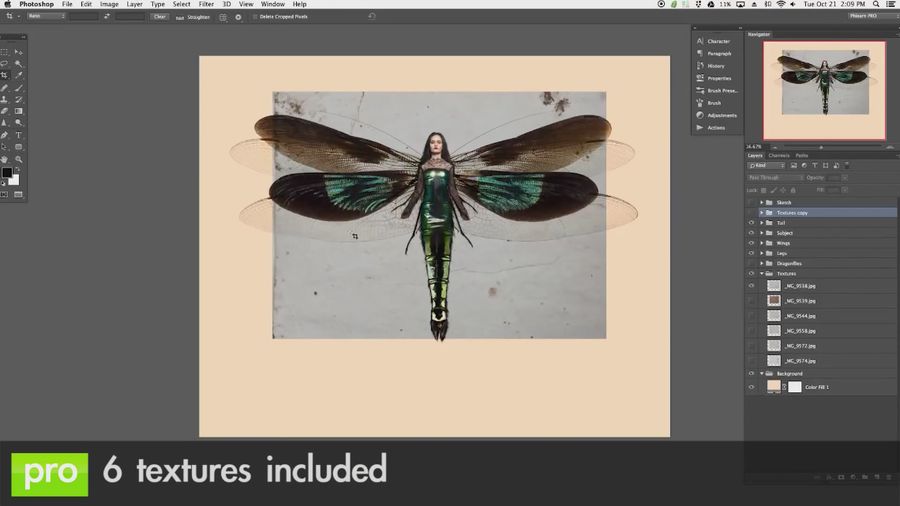Switch to the Paths tab
The image size is (900, 506).
coord(802,155)
